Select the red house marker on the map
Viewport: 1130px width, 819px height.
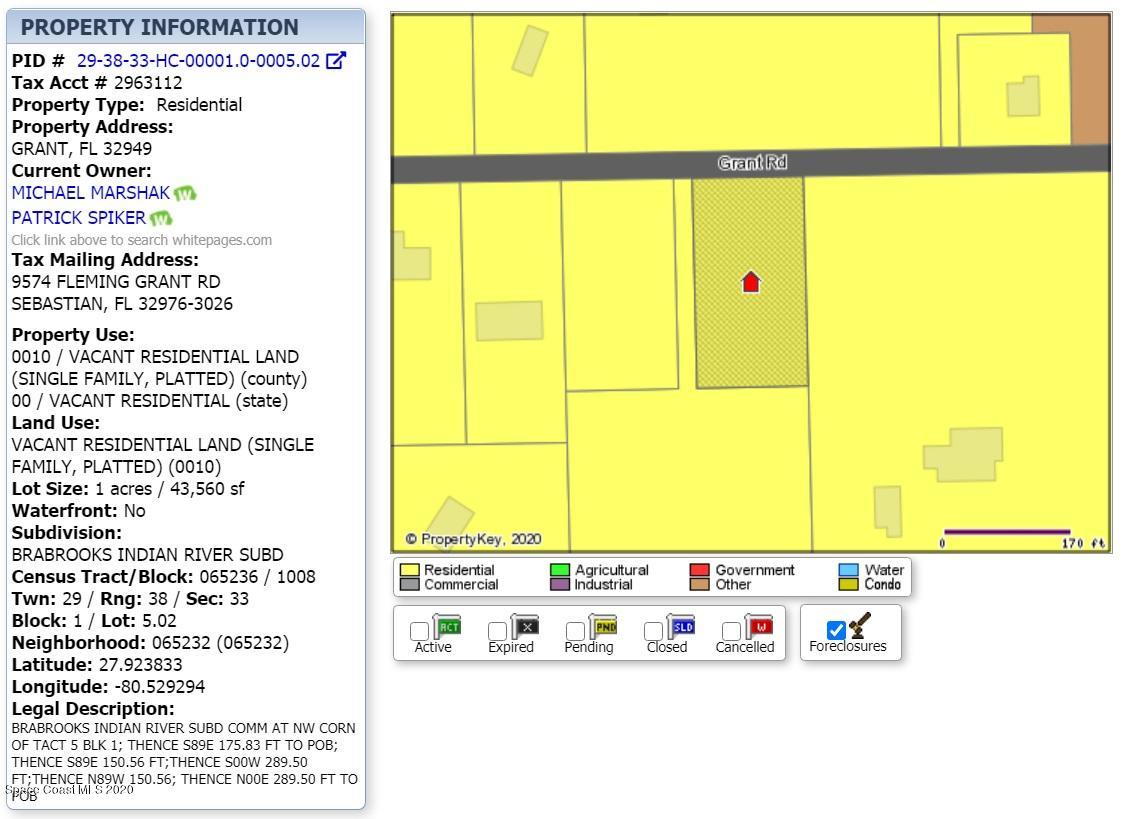click(x=751, y=282)
